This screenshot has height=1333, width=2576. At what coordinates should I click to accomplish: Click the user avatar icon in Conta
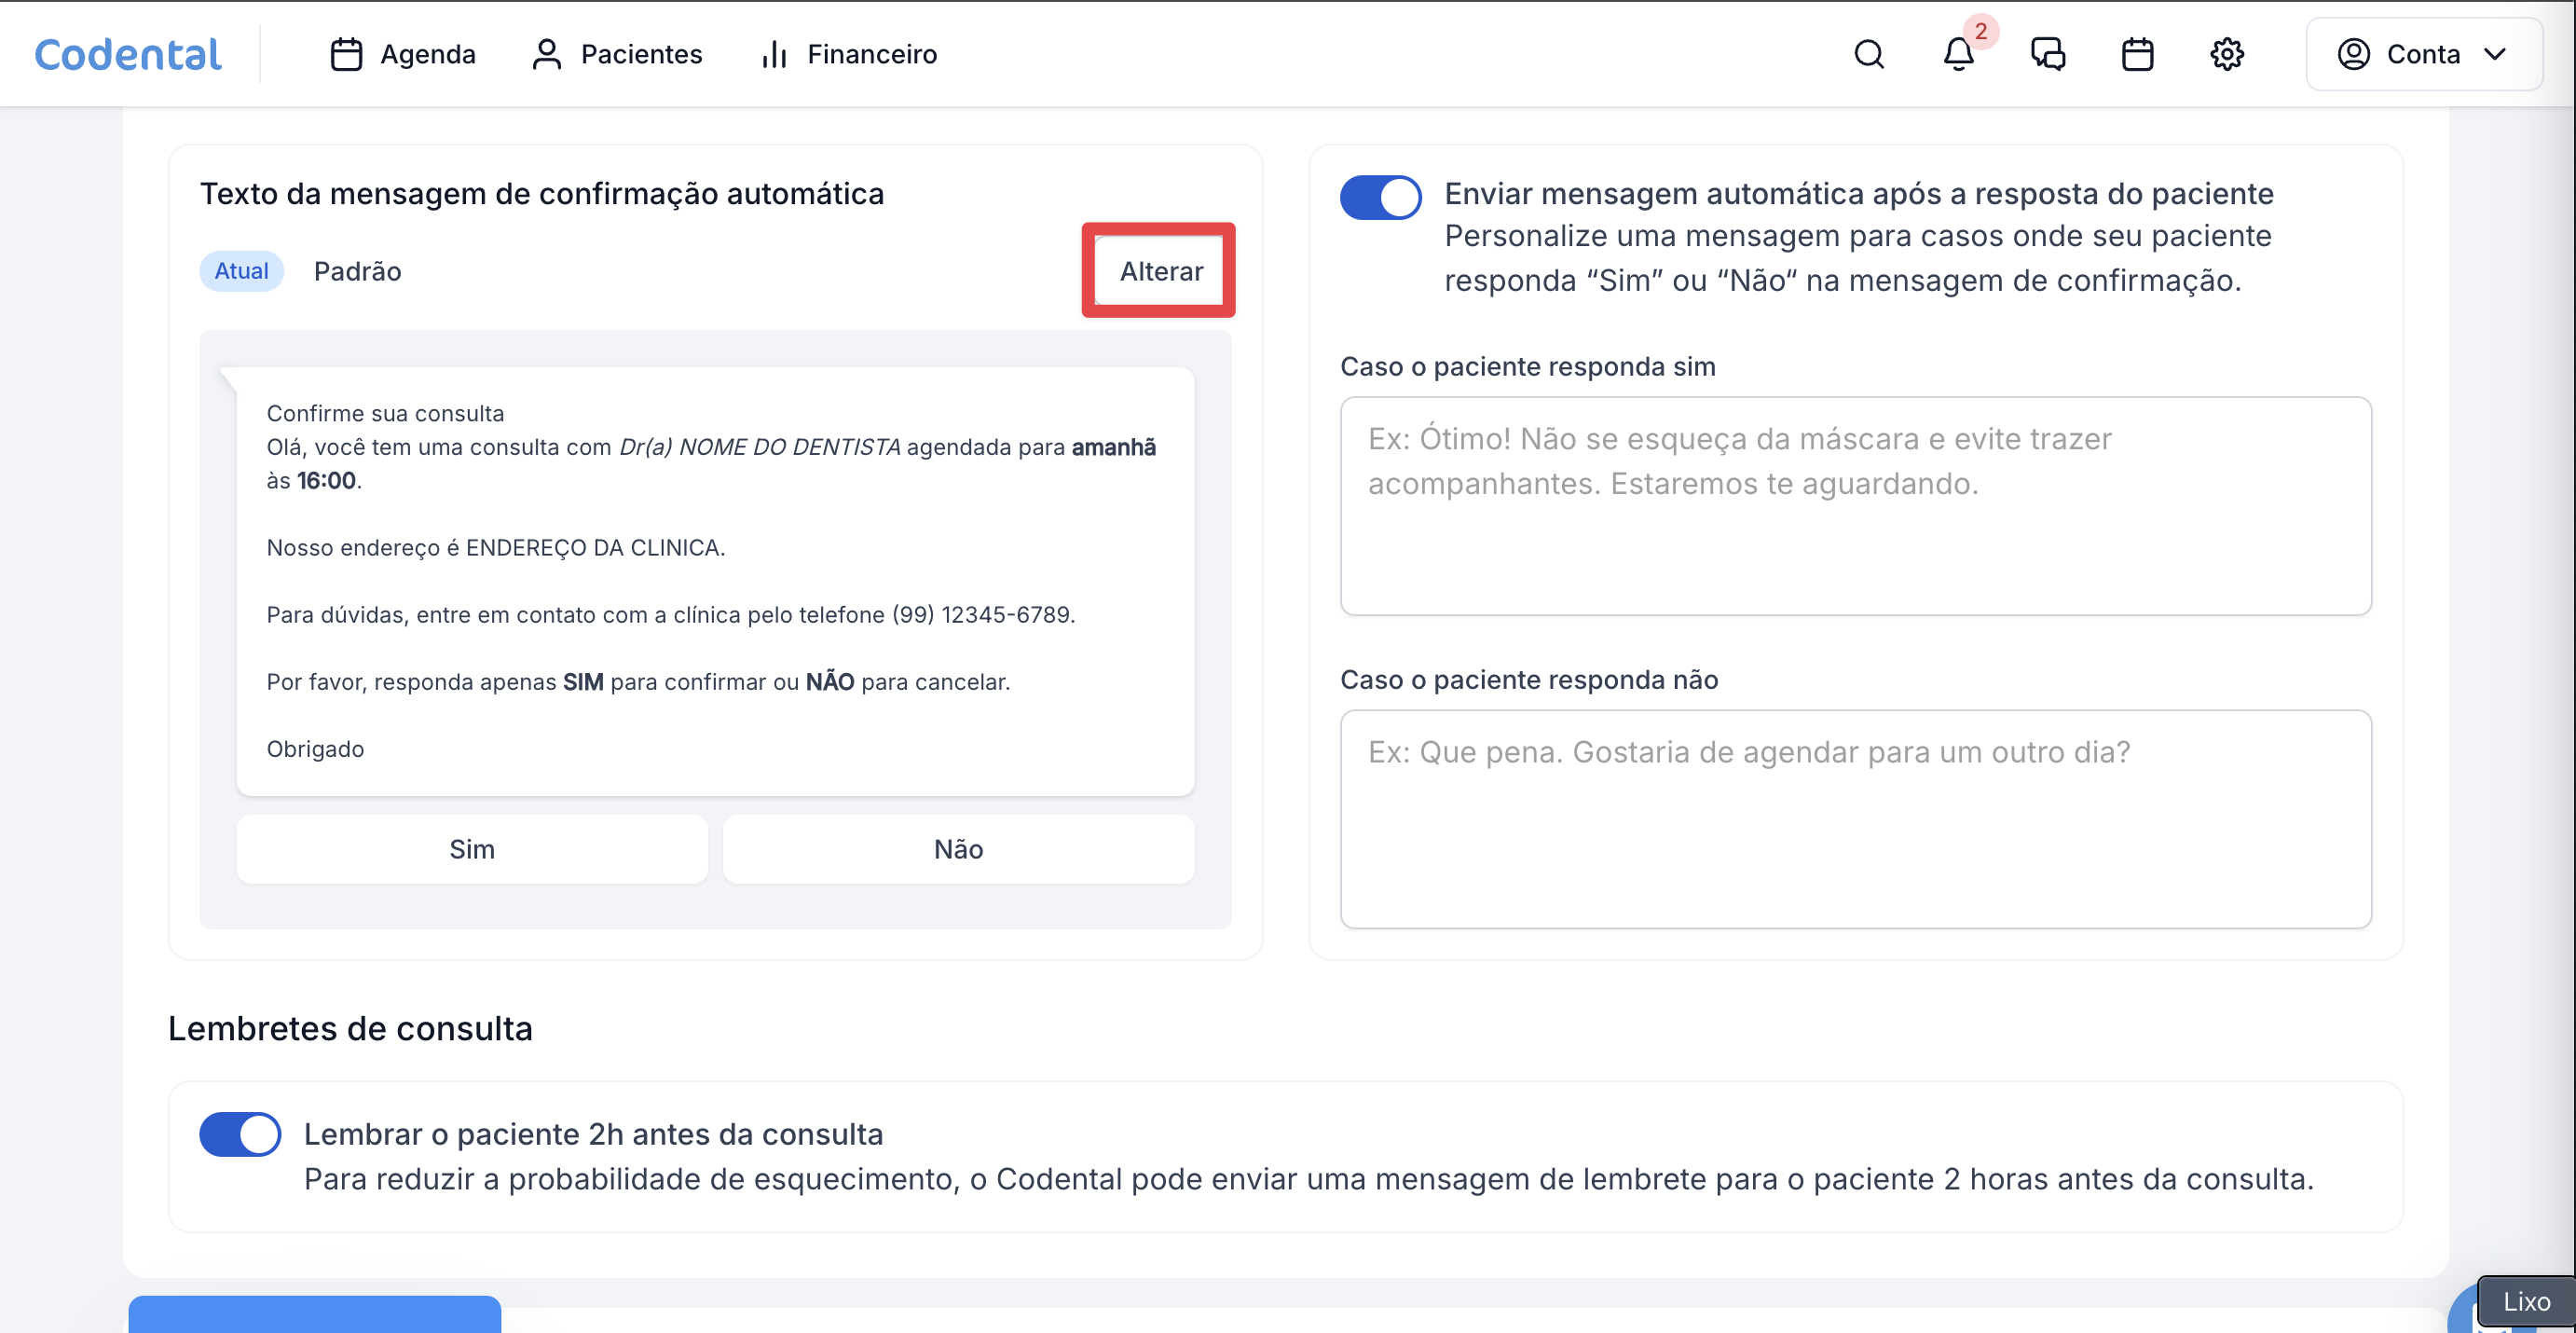(x=2353, y=54)
